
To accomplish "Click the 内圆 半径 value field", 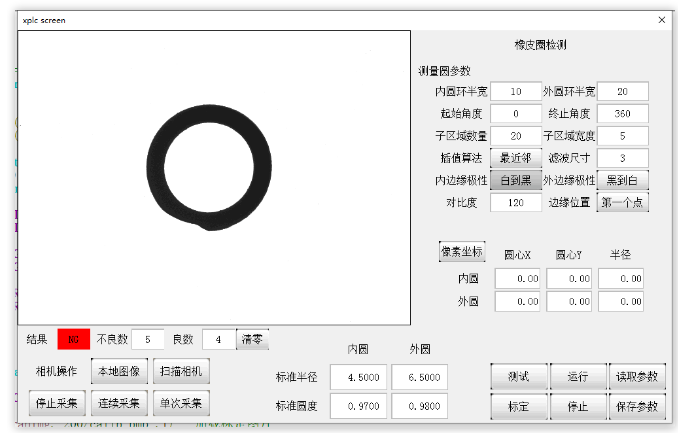I will [621, 279].
